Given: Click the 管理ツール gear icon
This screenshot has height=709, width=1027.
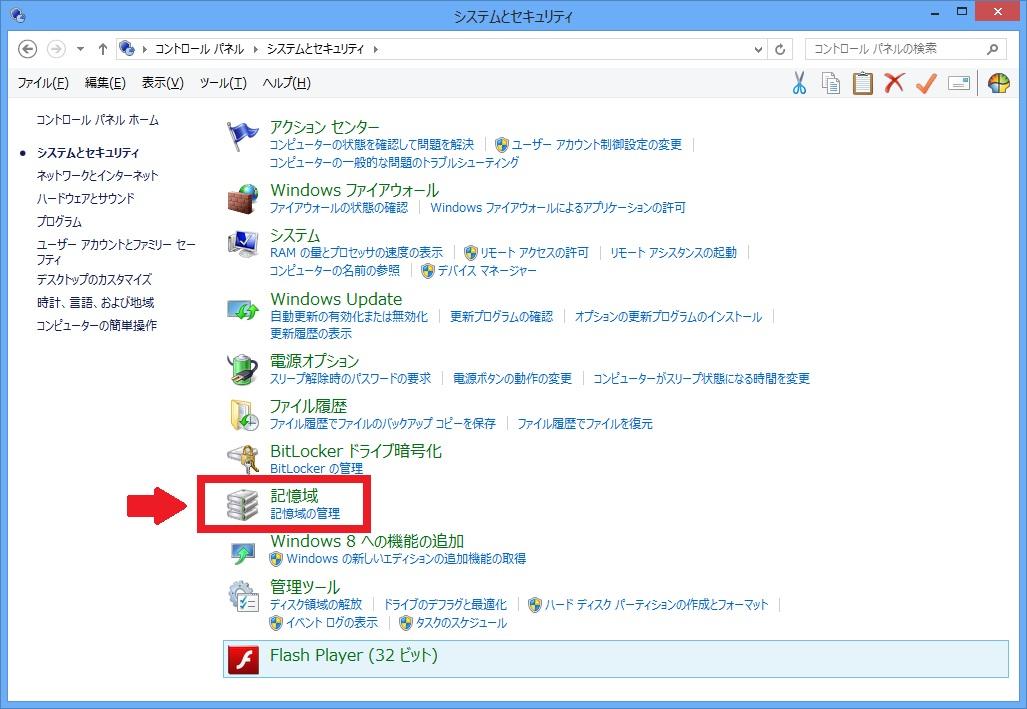Looking at the screenshot, I should point(243,596).
